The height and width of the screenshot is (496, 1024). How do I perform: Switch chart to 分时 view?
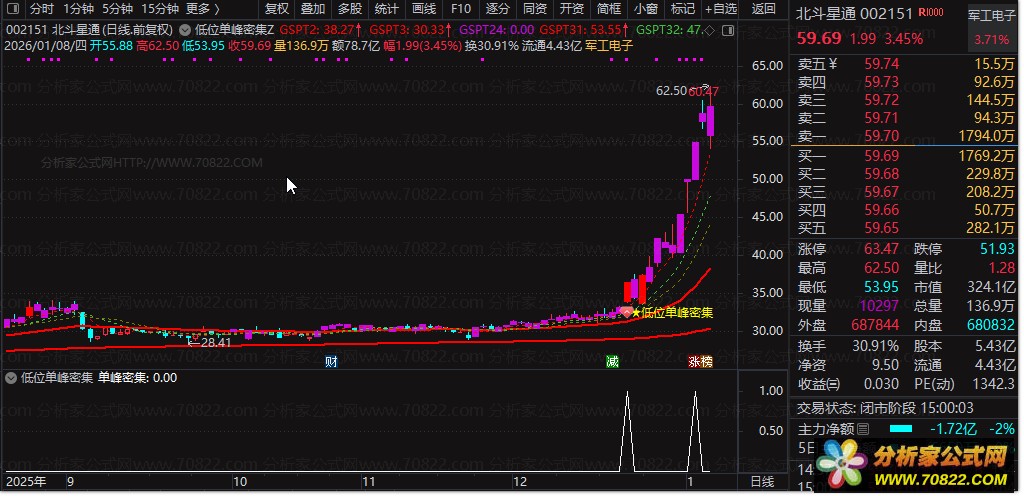pos(42,8)
